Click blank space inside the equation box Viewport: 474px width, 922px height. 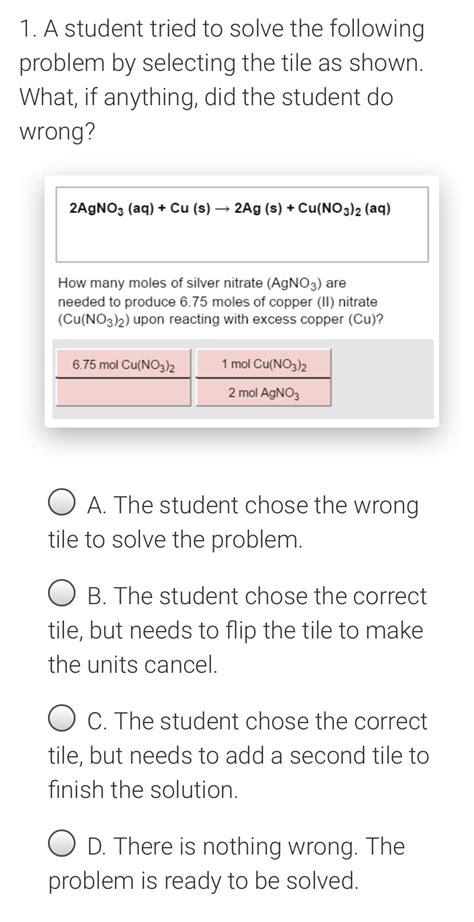pyautogui.click(x=242, y=241)
